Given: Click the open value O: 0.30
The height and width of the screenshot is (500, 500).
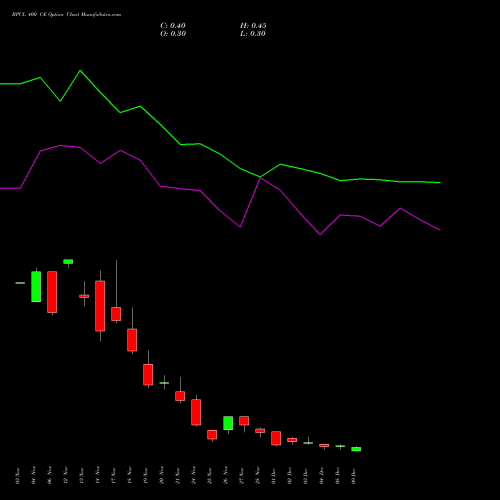Looking at the screenshot, I should pos(173,34).
